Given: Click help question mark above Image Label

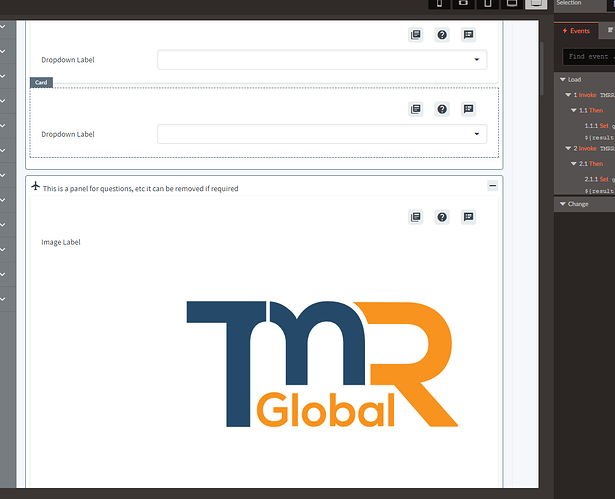Looking at the screenshot, I should coord(442,217).
